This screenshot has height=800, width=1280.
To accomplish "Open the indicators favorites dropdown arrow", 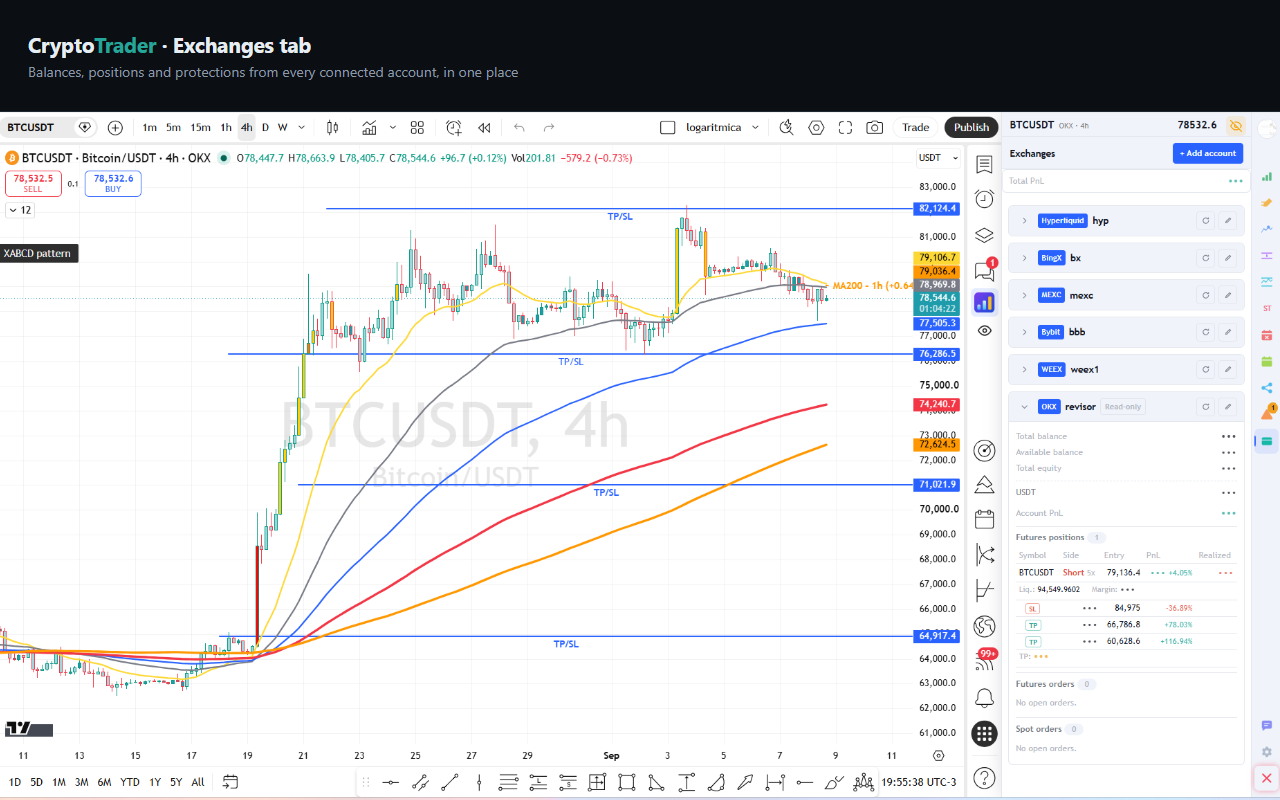I will [393, 127].
